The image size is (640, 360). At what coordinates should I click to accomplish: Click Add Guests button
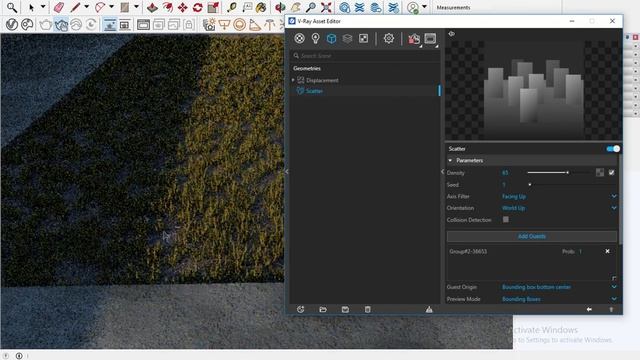point(532,236)
